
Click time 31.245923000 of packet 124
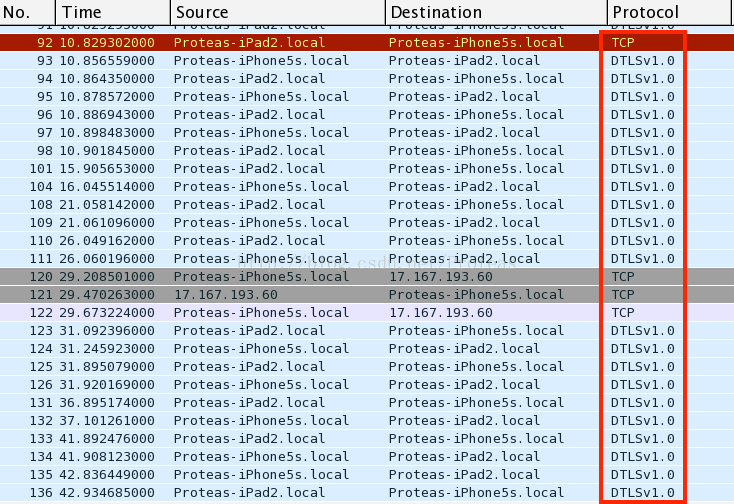[x=107, y=349]
